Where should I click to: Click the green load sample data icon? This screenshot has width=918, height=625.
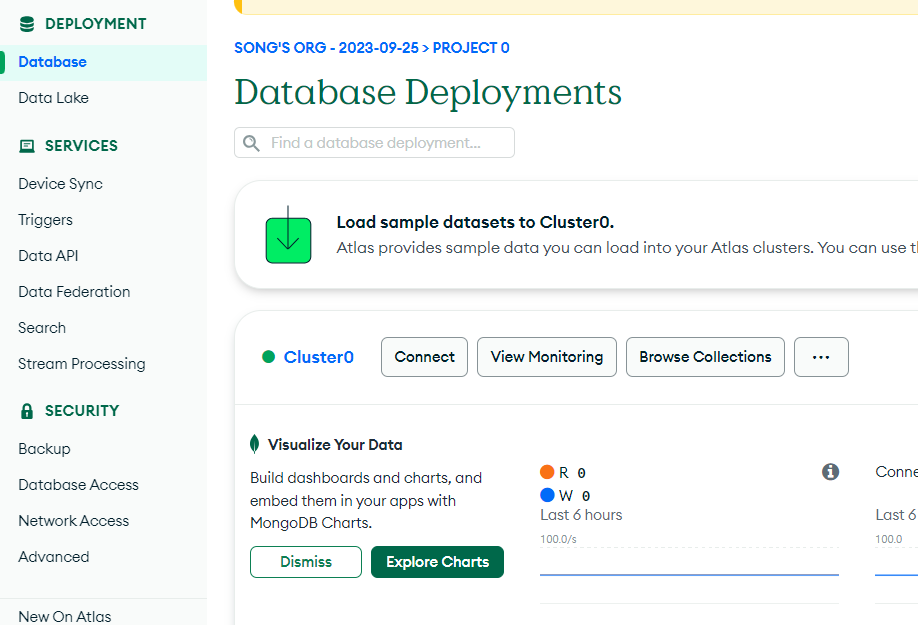(x=289, y=235)
